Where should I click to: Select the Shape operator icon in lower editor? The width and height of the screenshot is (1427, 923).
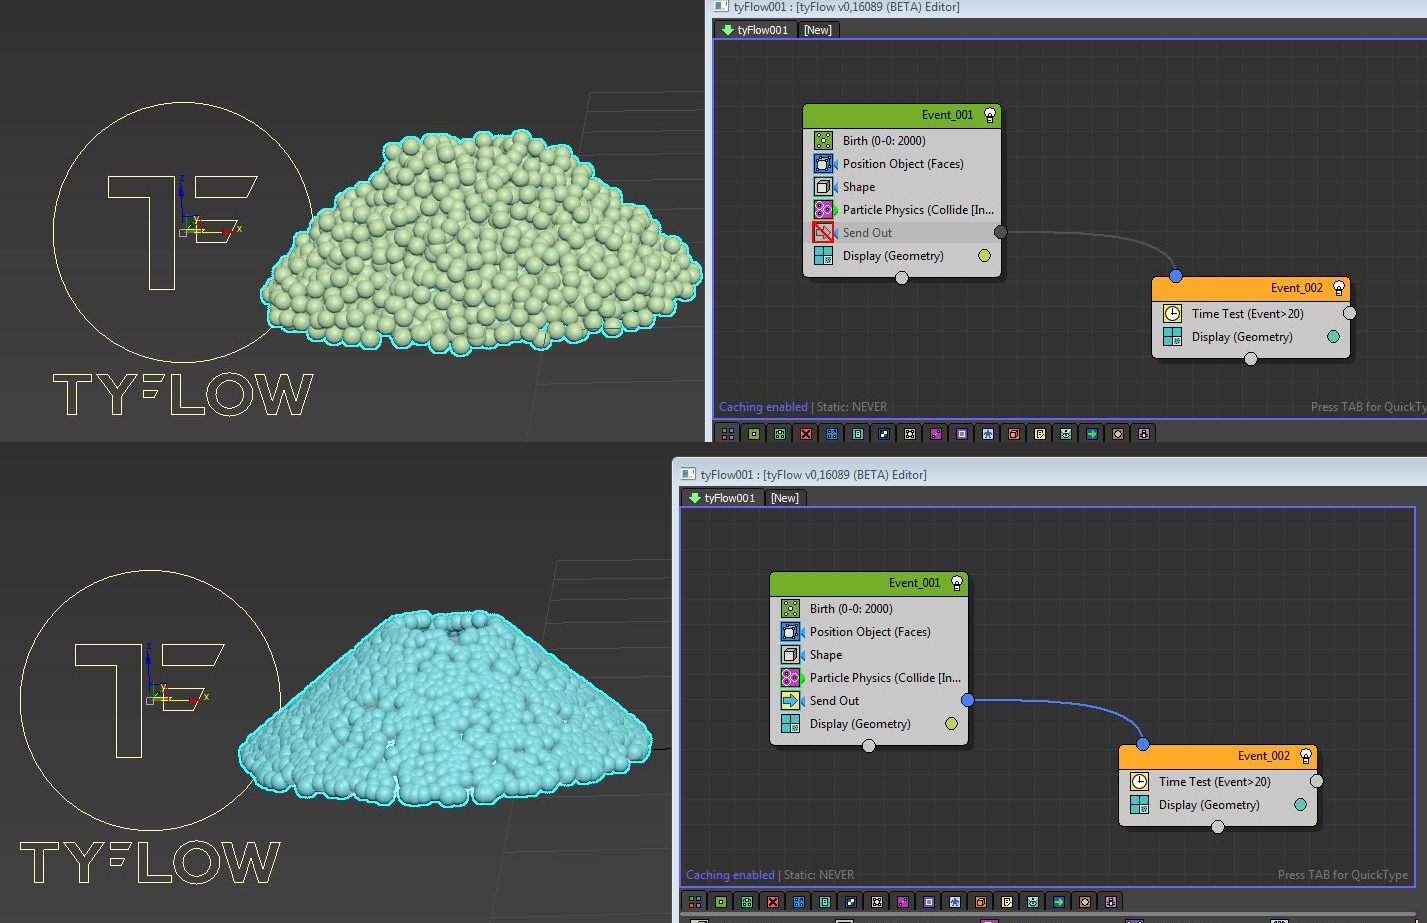790,655
